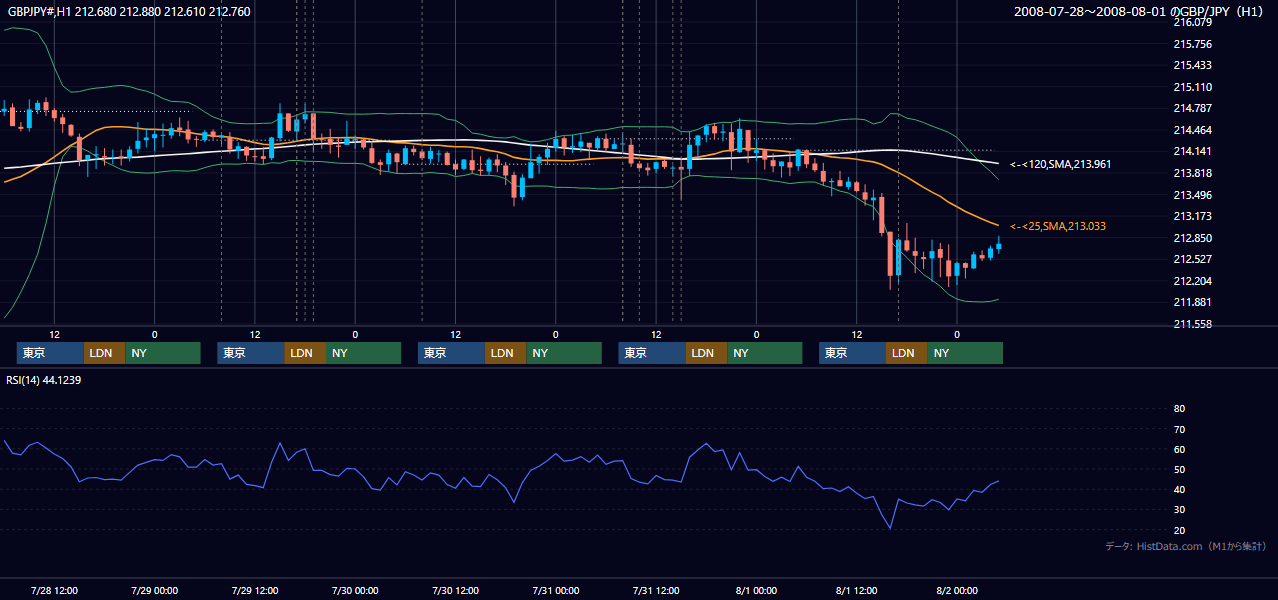Click RSI axis level 70

[x=1179, y=429]
